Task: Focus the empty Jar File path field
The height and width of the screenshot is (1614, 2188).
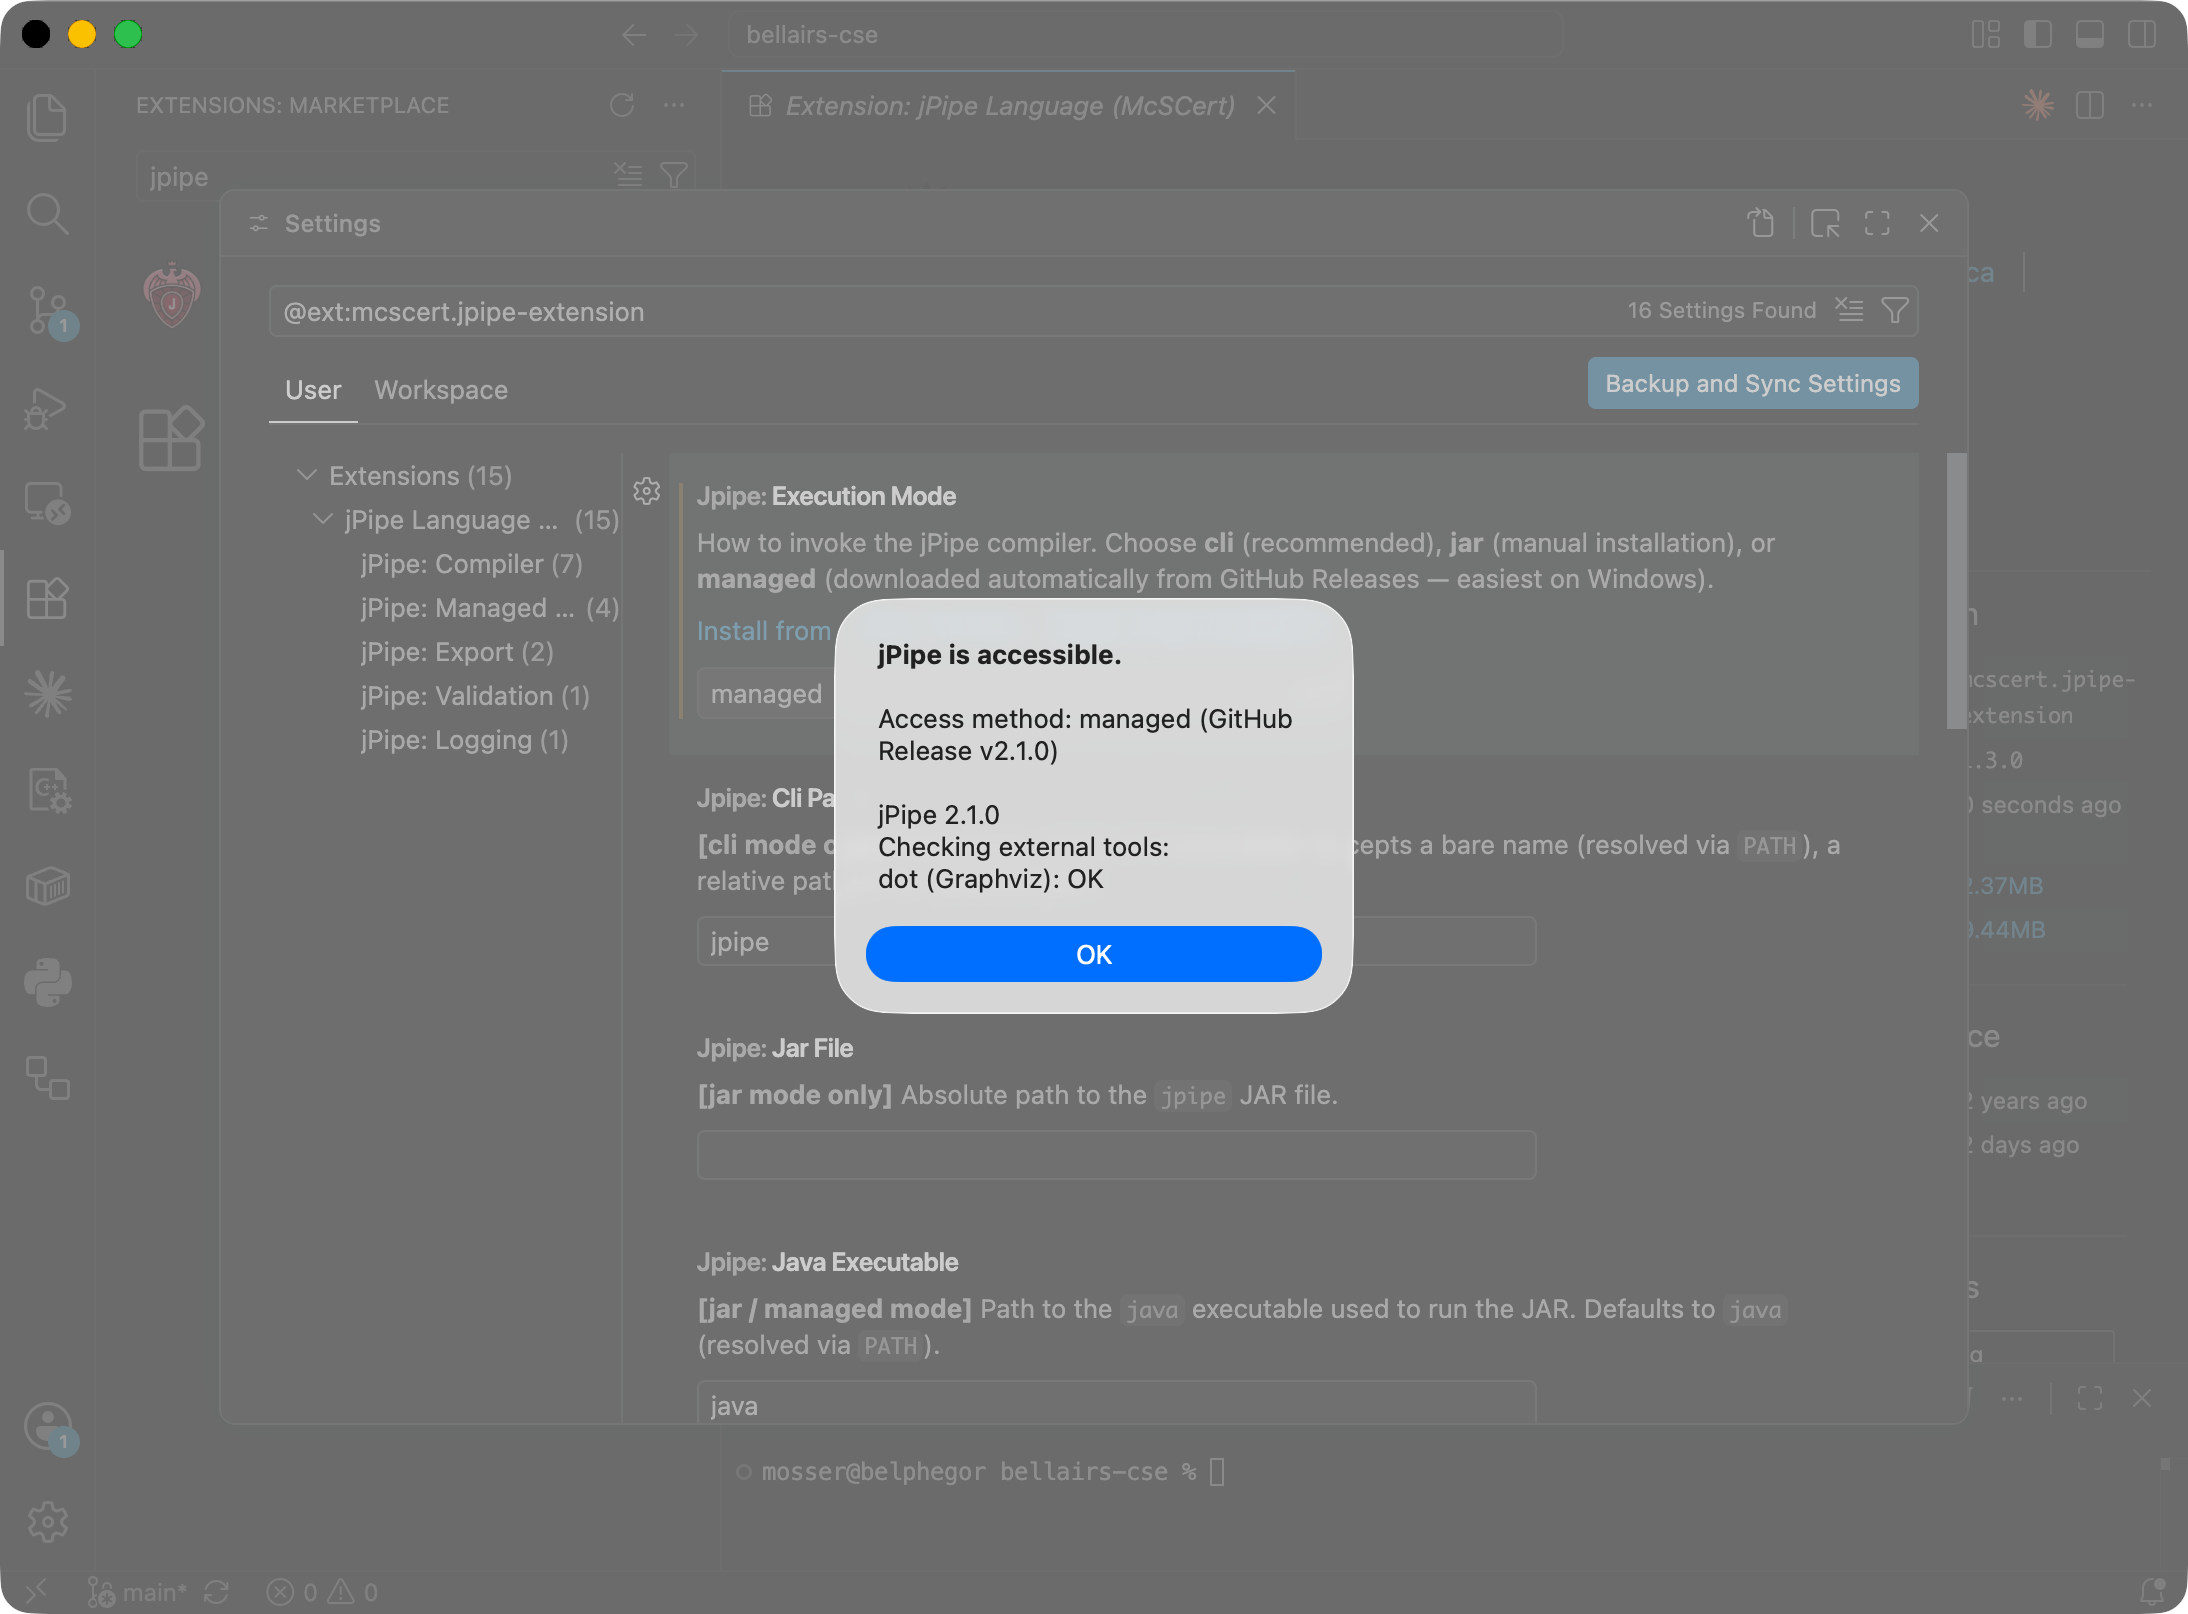Action: [x=1116, y=1155]
